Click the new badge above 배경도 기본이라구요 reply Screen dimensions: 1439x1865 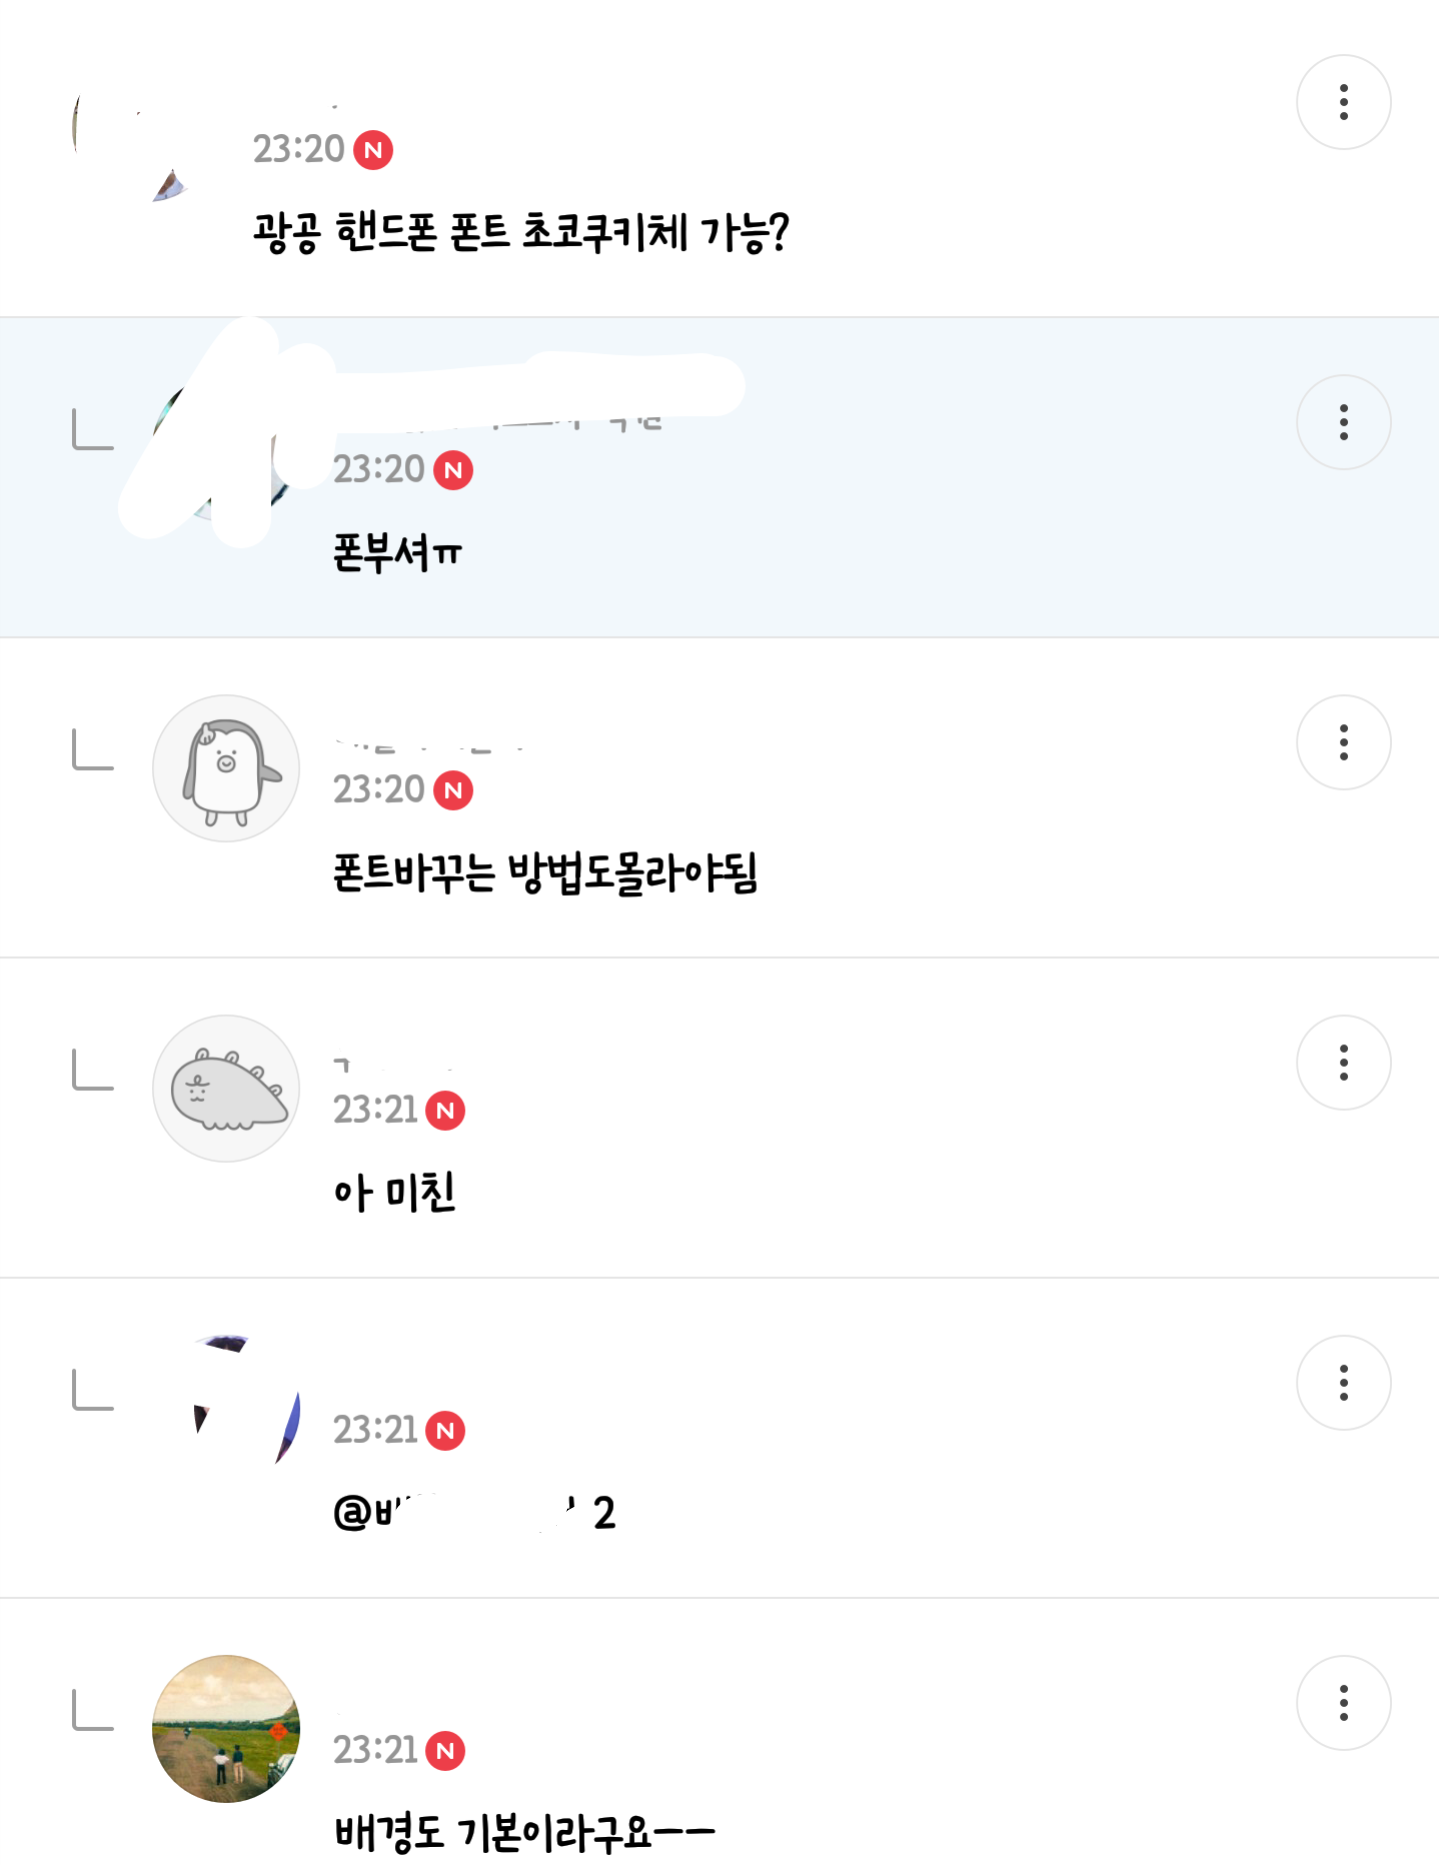click(445, 1750)
